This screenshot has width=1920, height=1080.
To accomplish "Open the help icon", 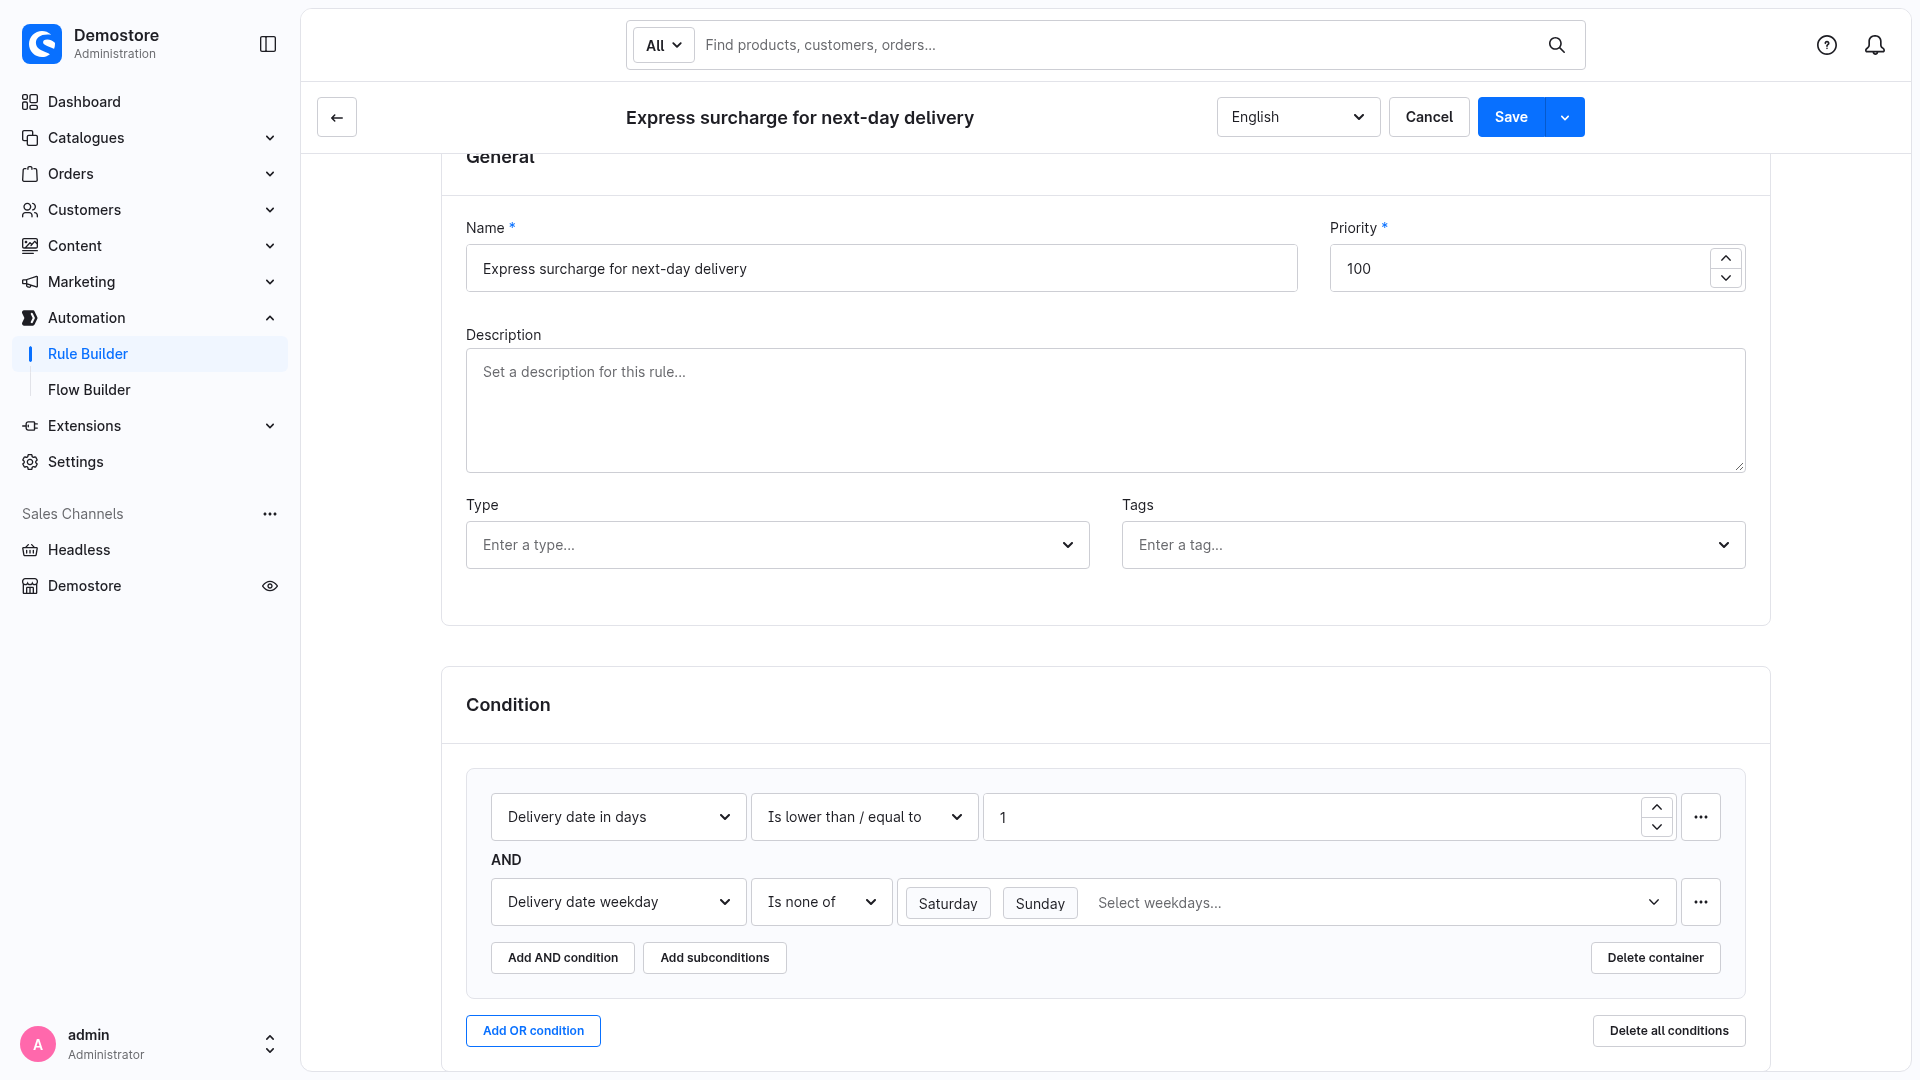I will click(x=1827, y=45).
